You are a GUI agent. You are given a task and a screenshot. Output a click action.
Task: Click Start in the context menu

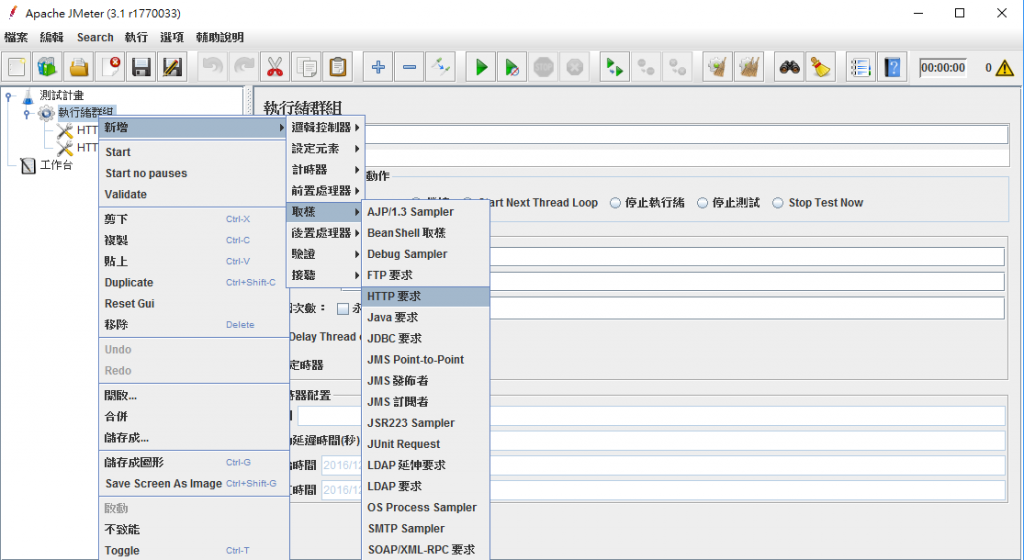pyautogui.click(x=193, y=152)
